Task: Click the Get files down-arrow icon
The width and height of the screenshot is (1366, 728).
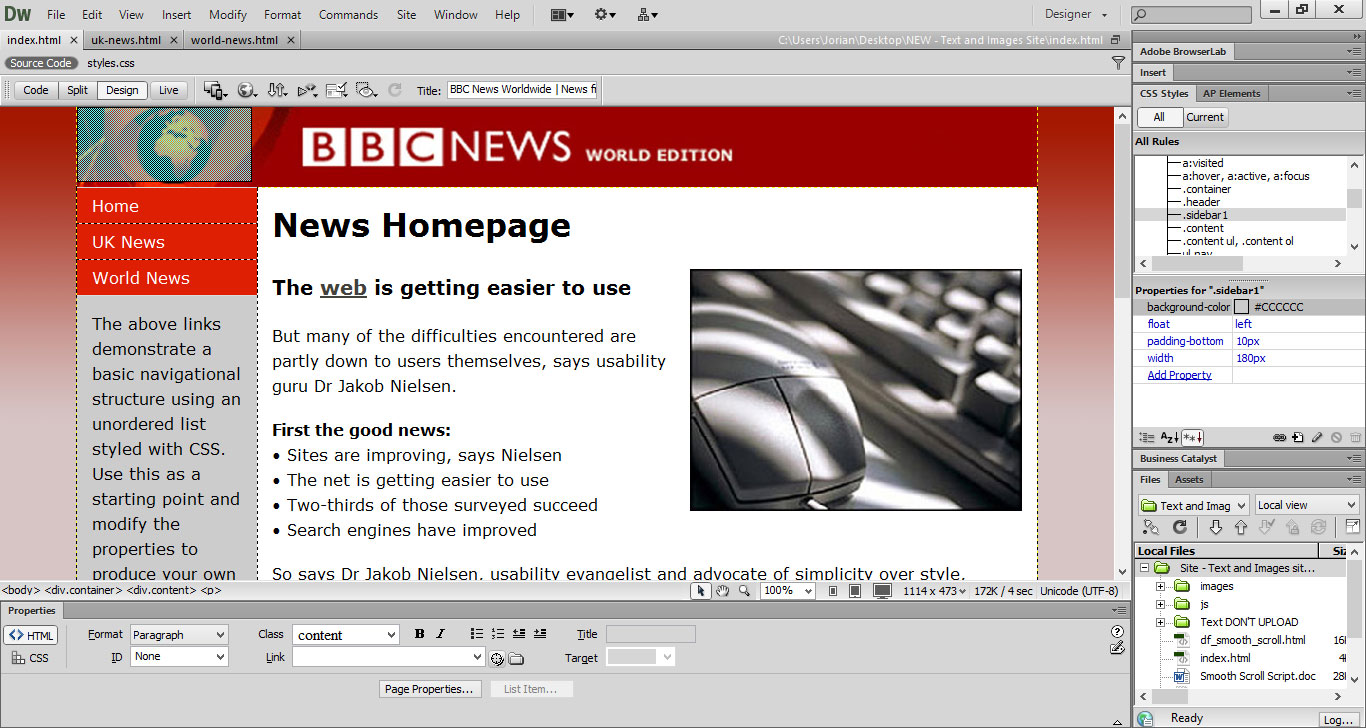Action: (1216, 527)
